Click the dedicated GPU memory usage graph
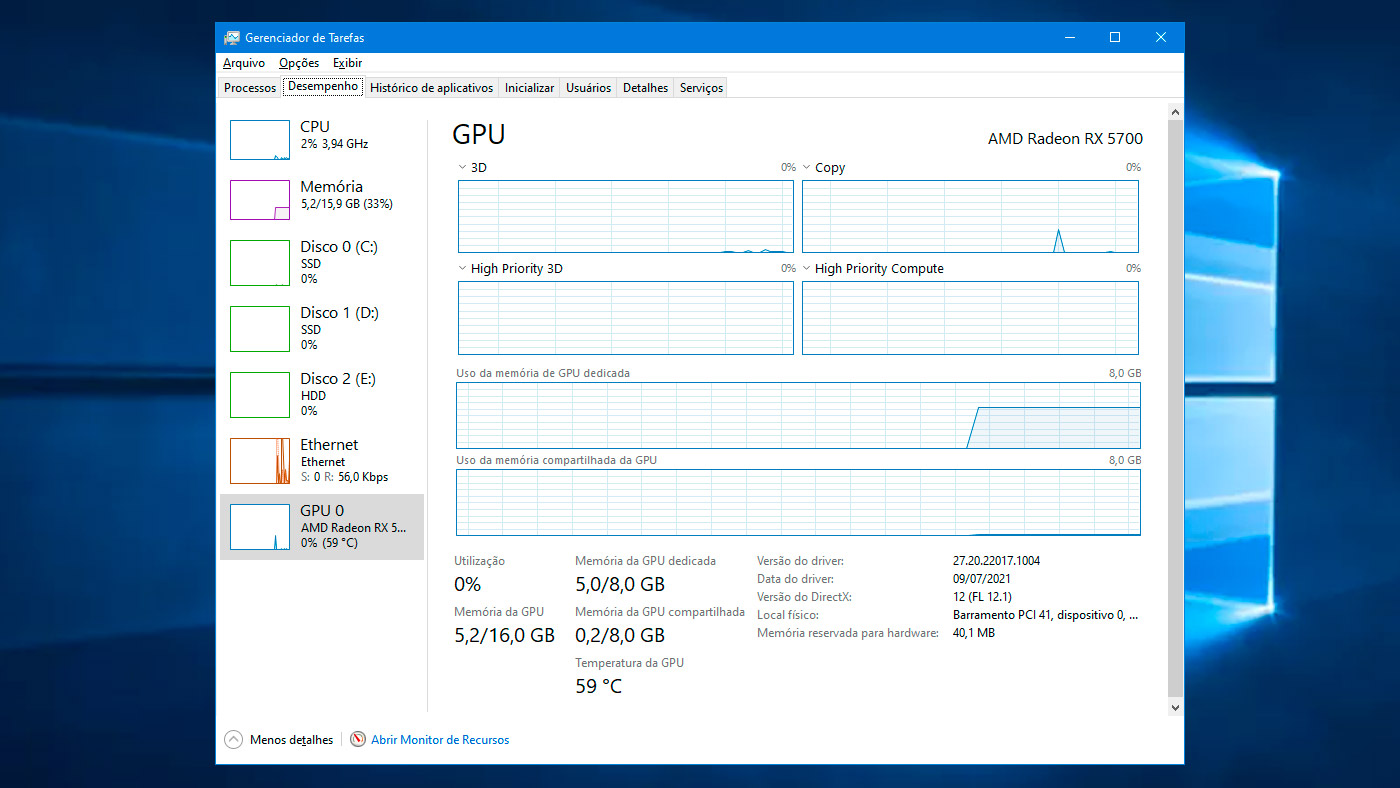Screen dimensions: 1400x788 798,415
